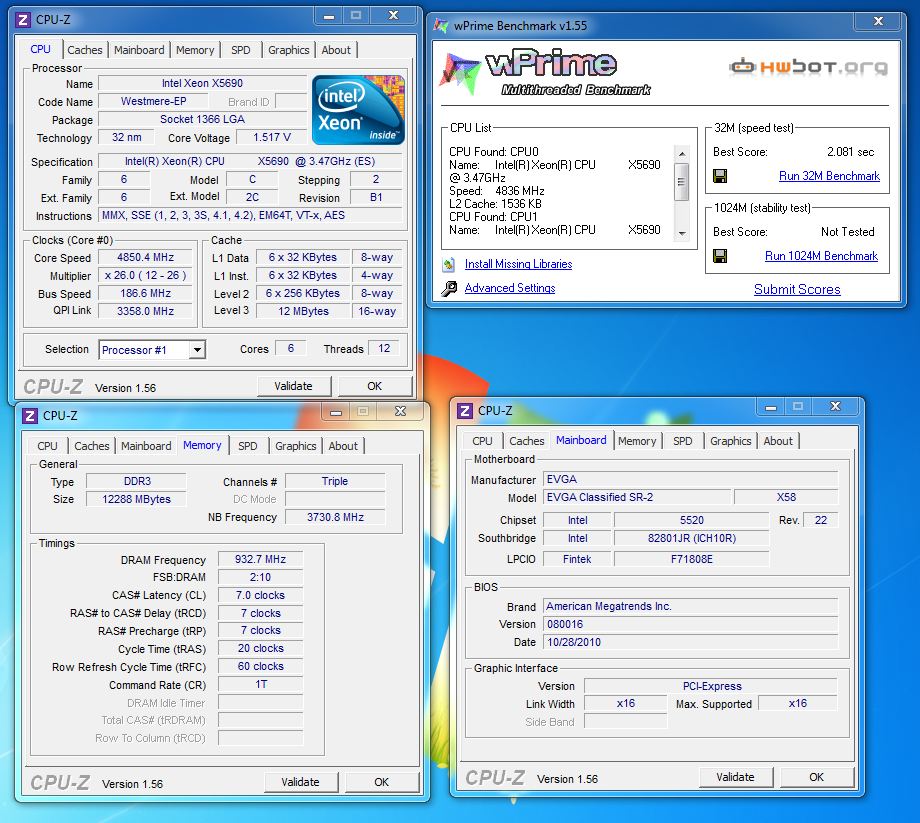920x823 pixels.
Task: Click the floppy save icon beside Run 32M Benchmark
Action: (720, 176)
